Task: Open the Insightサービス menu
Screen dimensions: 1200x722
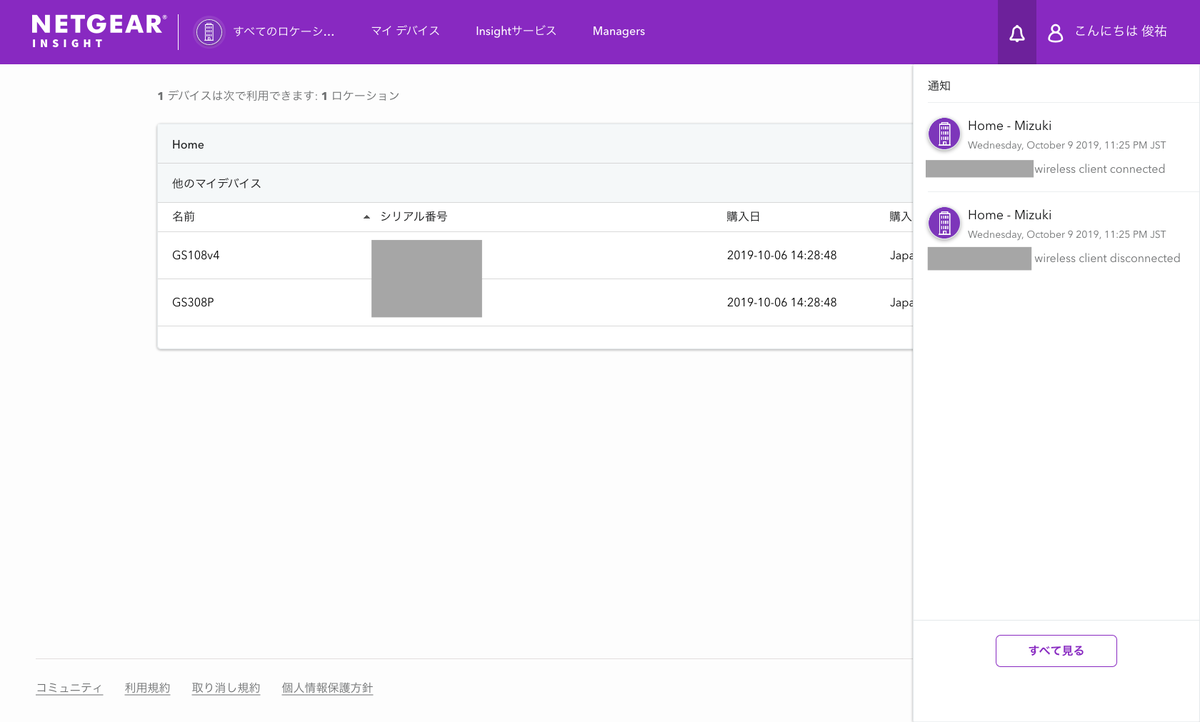Action: click(516, 32)
